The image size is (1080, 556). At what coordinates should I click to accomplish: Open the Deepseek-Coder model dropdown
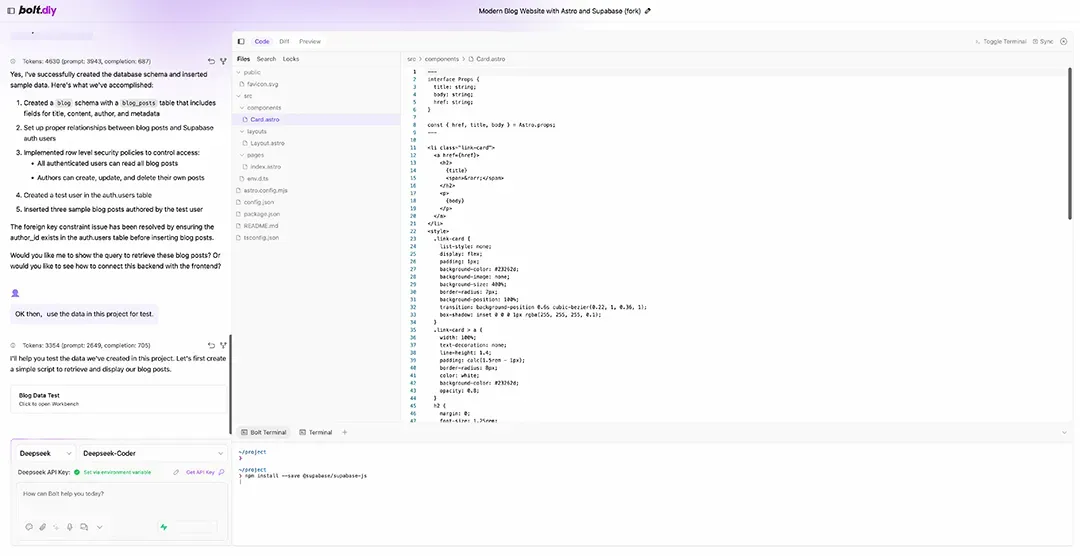tap(153, 453)
